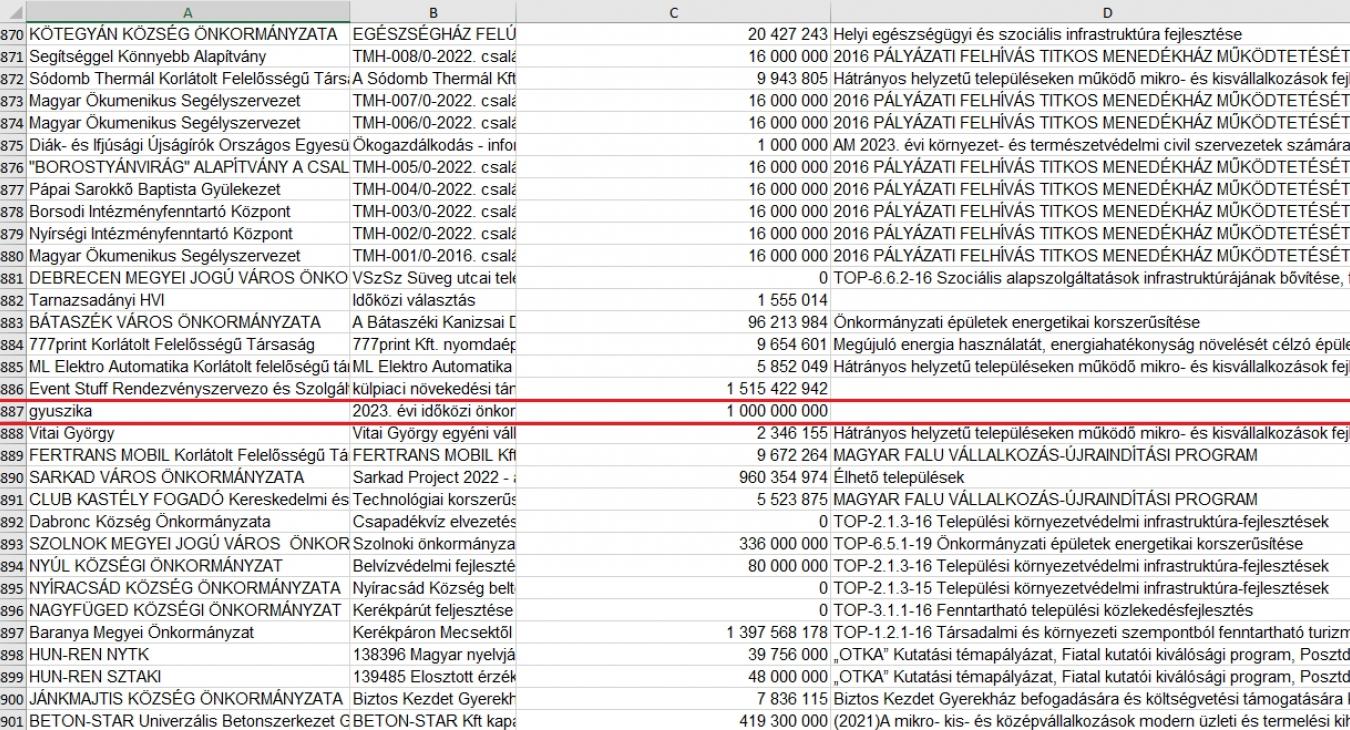Click cell KÖTEGYÁN KÖZSÉG ÖNKORMÁNYZATA
Screen dimensions: 1350x730
click(x=189, y=34)
